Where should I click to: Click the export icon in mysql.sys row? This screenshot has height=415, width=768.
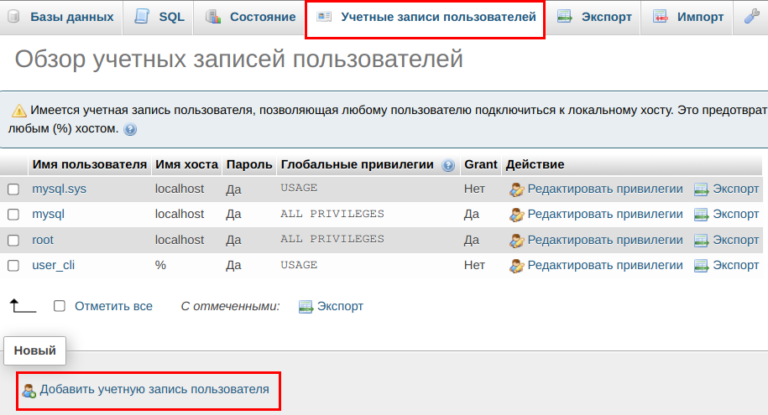click(701, 189)
